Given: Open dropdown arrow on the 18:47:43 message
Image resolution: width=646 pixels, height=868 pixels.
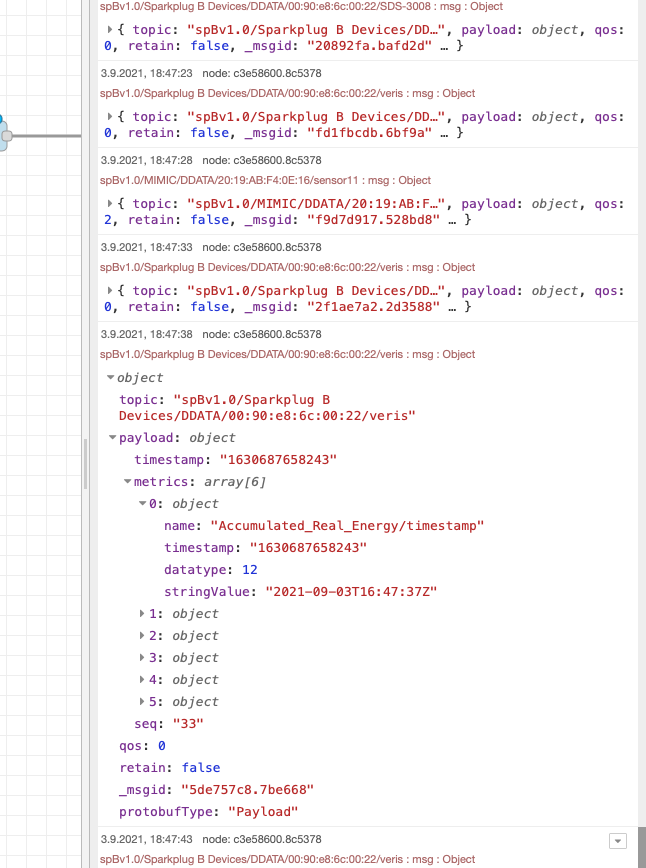Looking at the screenshot, I should pyautogui.click(x=617, y=841).
